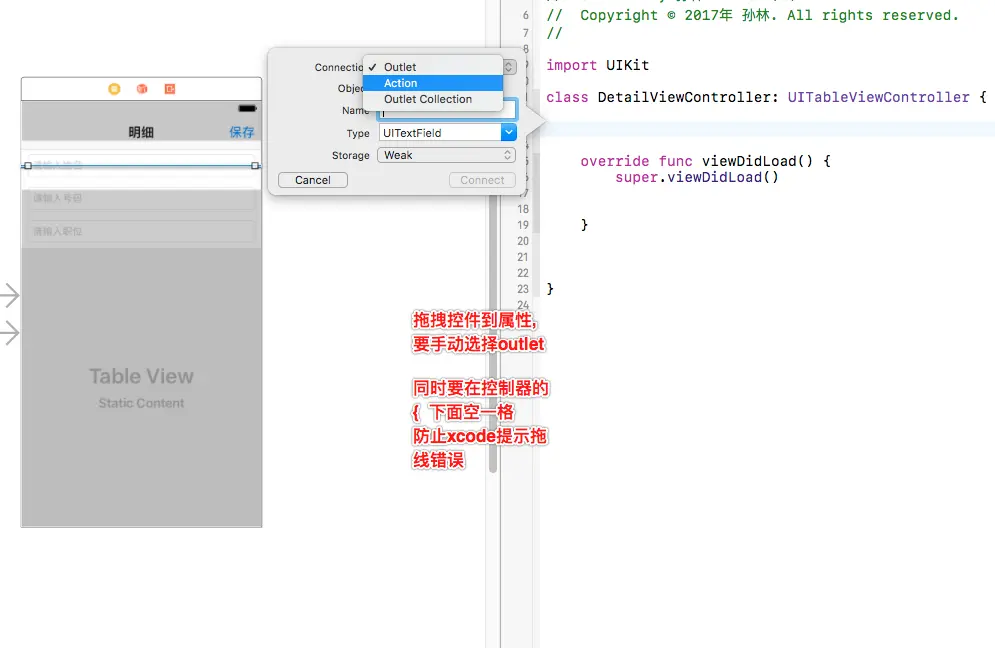This screenshot has height=648, width=995.
Task: Select the second placeholder text field
Action: (x=142, y=199)
